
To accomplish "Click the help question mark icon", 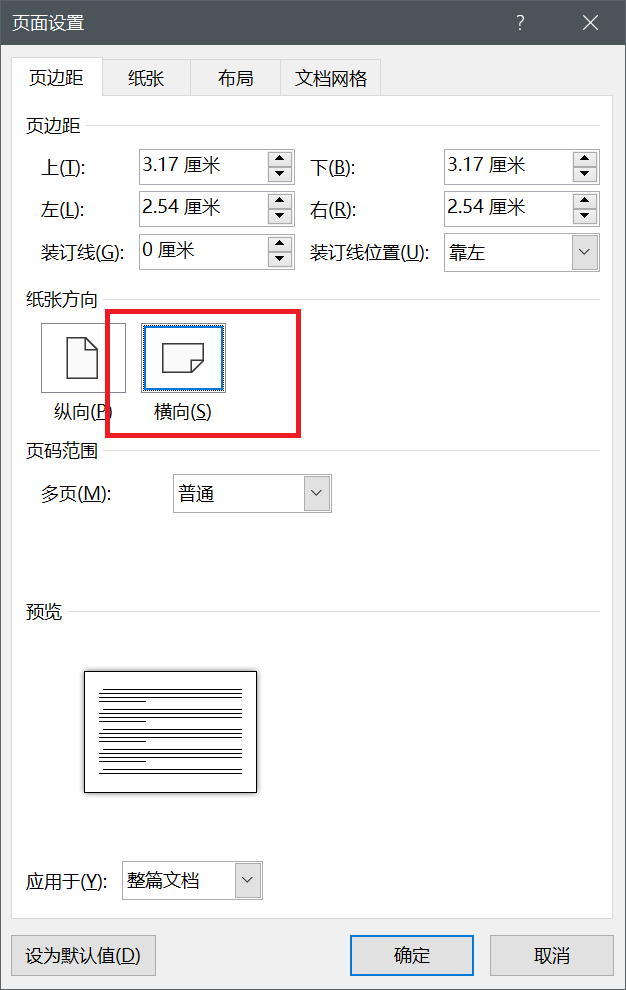I will [x=520, y=23].
